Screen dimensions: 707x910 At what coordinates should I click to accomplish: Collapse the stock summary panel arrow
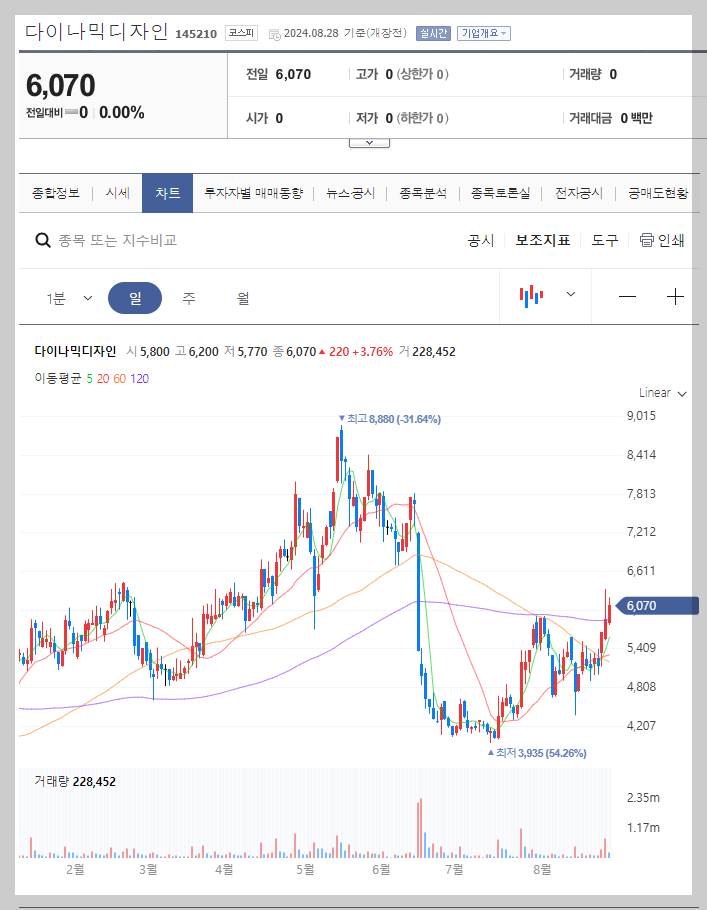pos(369,141)
